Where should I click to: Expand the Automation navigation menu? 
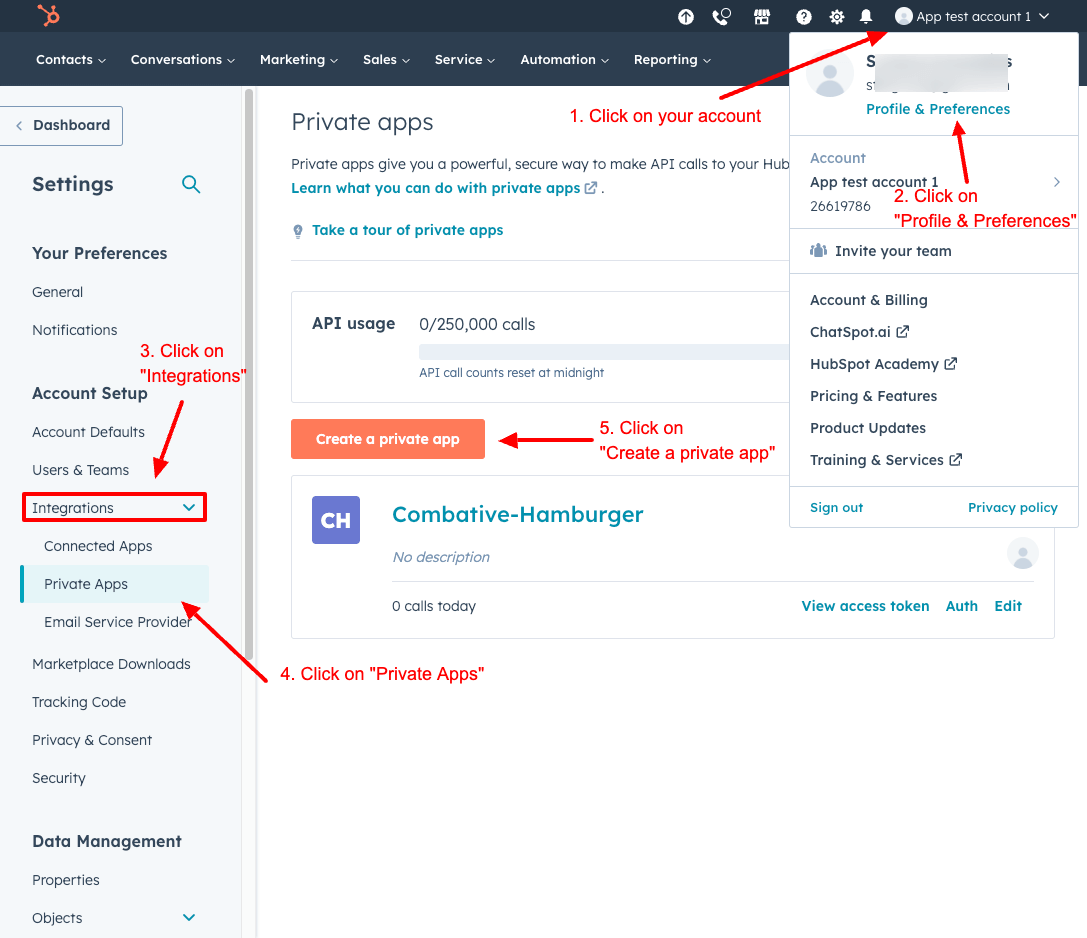pos(564,60)
